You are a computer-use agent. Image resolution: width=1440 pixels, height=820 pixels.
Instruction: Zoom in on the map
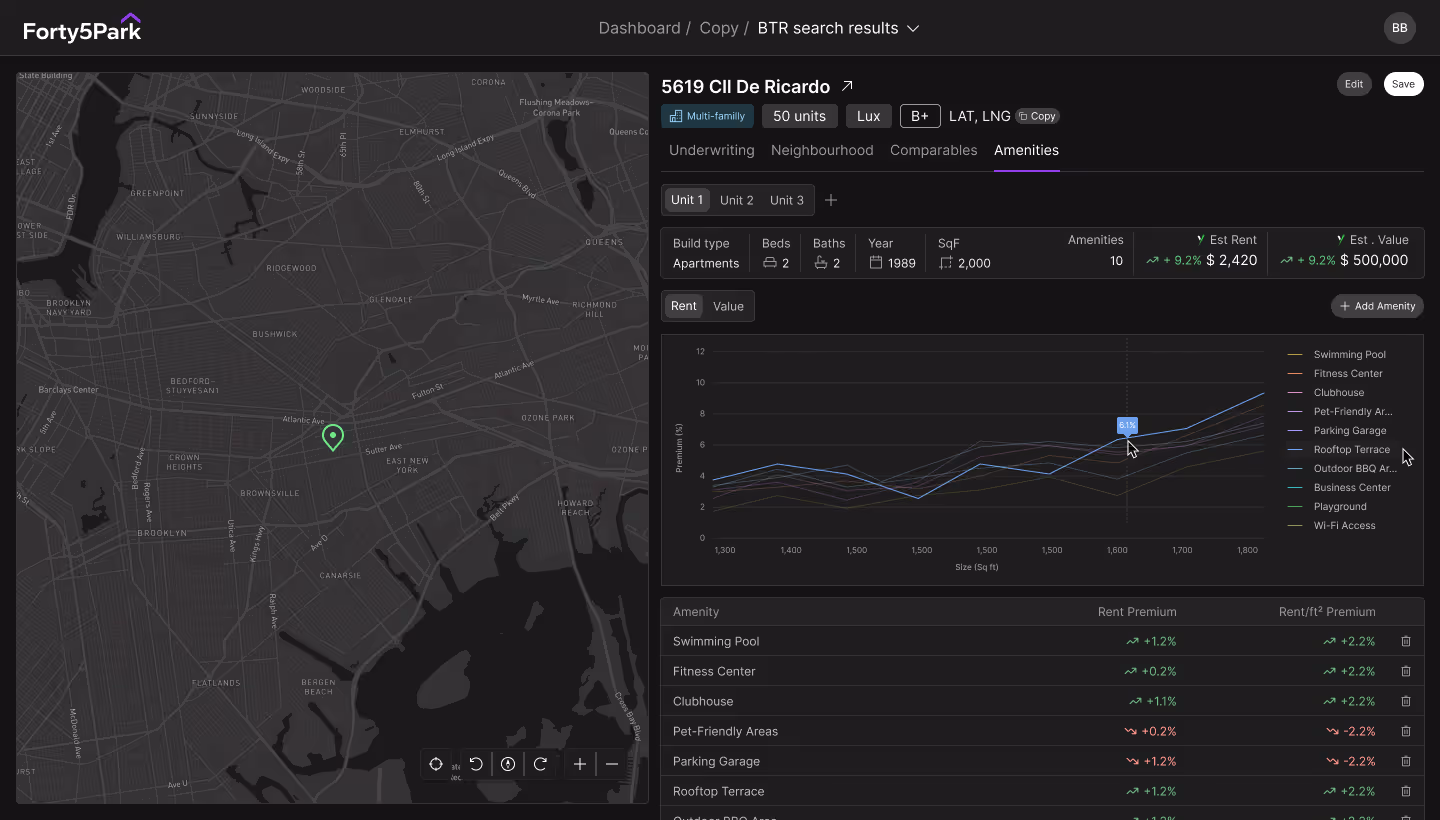point(580,763)
